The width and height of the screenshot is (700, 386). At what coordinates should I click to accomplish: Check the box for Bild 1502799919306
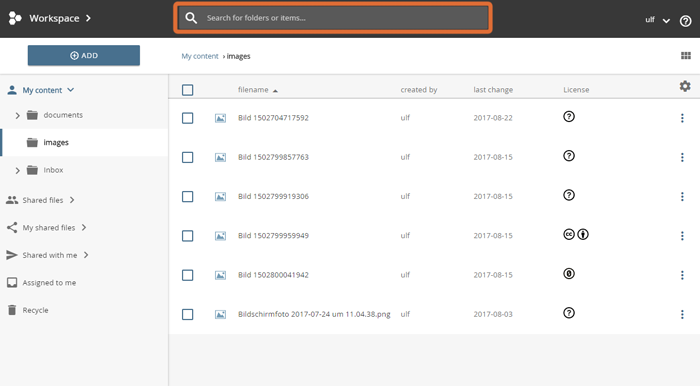coord(188,197)
